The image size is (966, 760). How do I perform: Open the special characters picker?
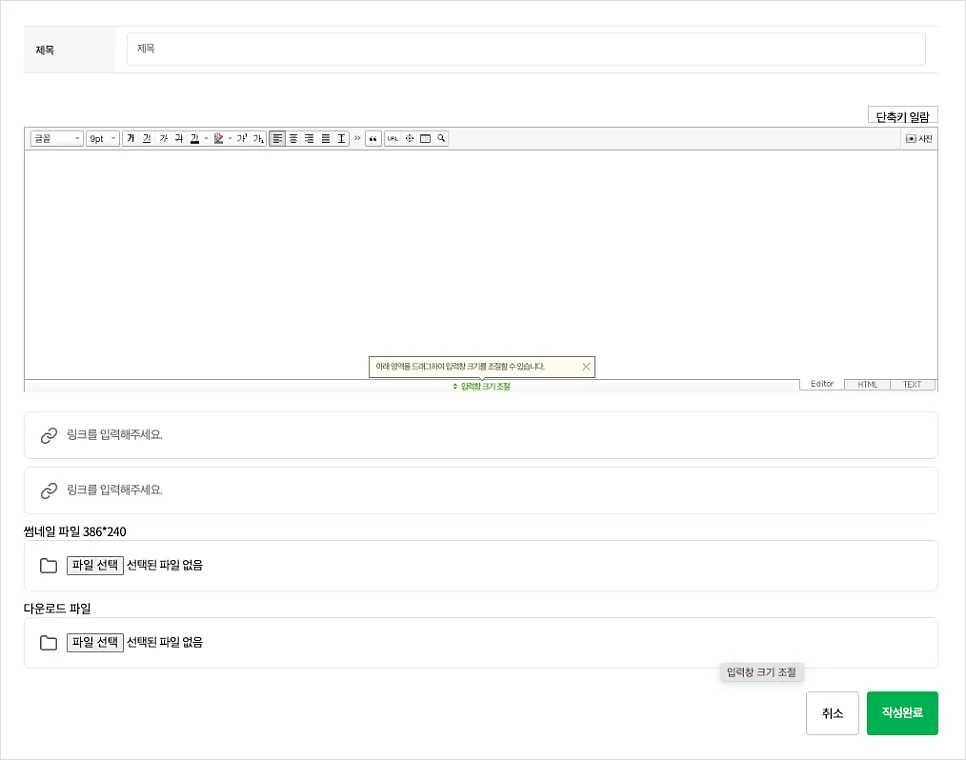click(x=409, y=139)
